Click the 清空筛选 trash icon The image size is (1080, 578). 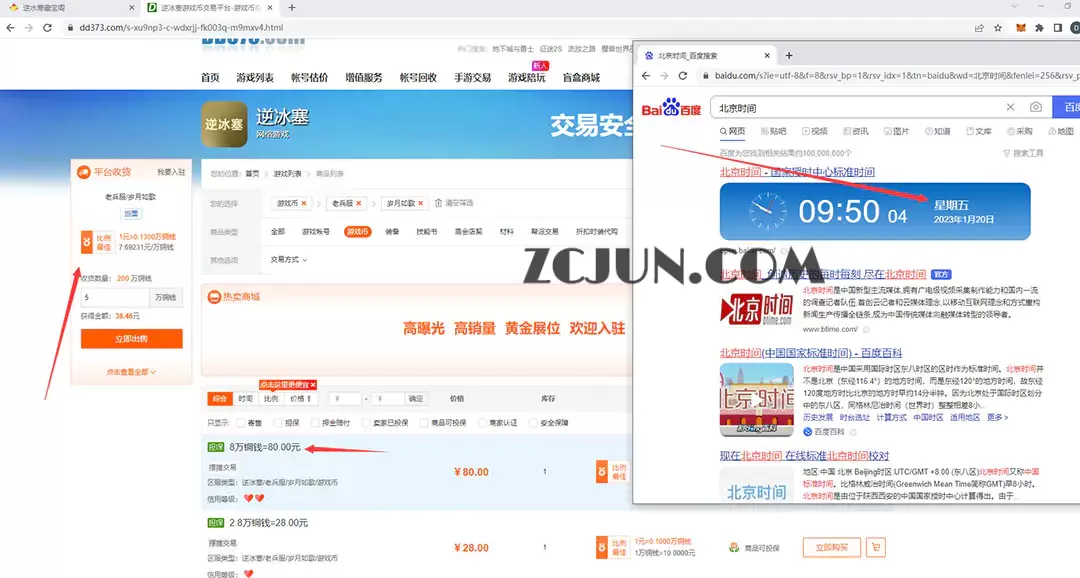point(438,203)
